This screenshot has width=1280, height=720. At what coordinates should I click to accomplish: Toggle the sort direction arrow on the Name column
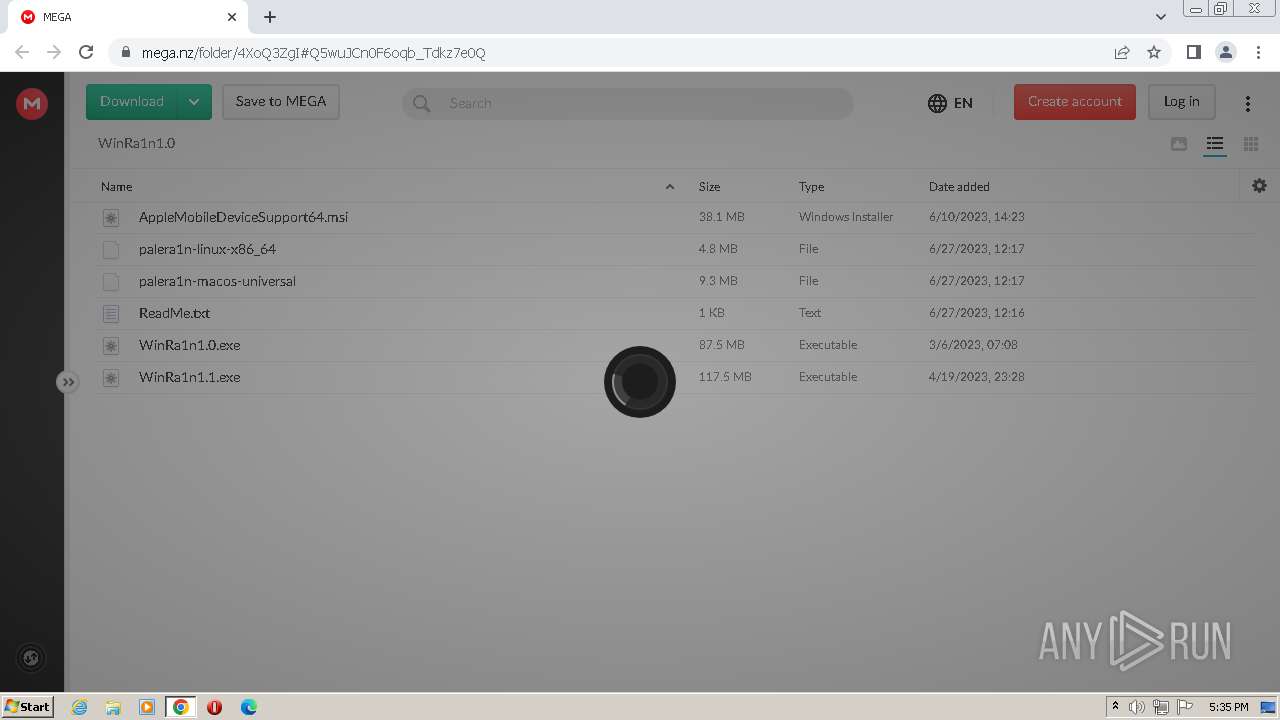[x=670, y=187]
